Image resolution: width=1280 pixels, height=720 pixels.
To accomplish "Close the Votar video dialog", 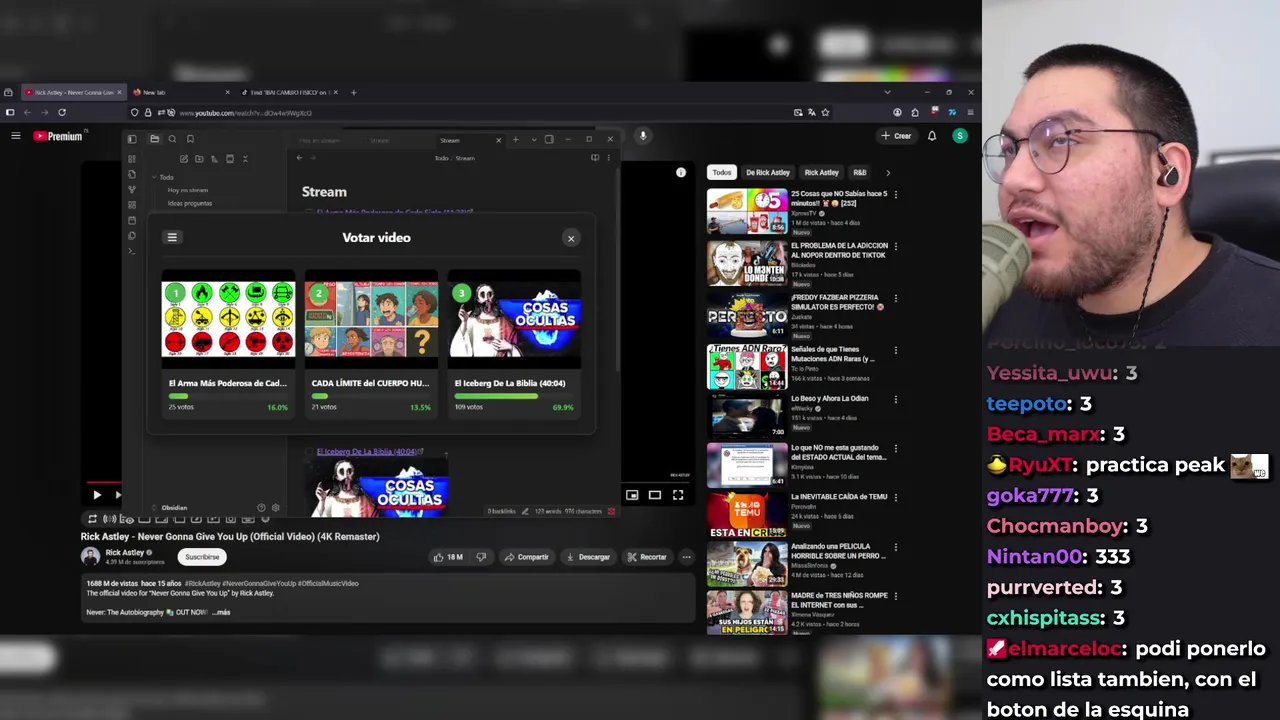I will (571, 238).
